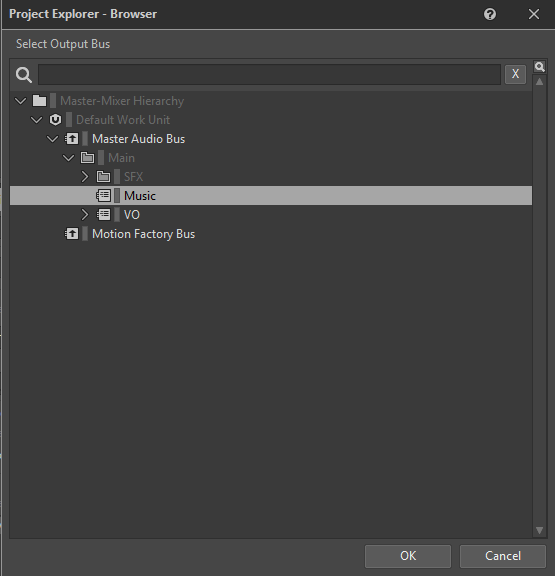Click the scrollbar up arrow
Image resolution: width=555 pixels, height=576 pixels.
click(x=539, y=82)
